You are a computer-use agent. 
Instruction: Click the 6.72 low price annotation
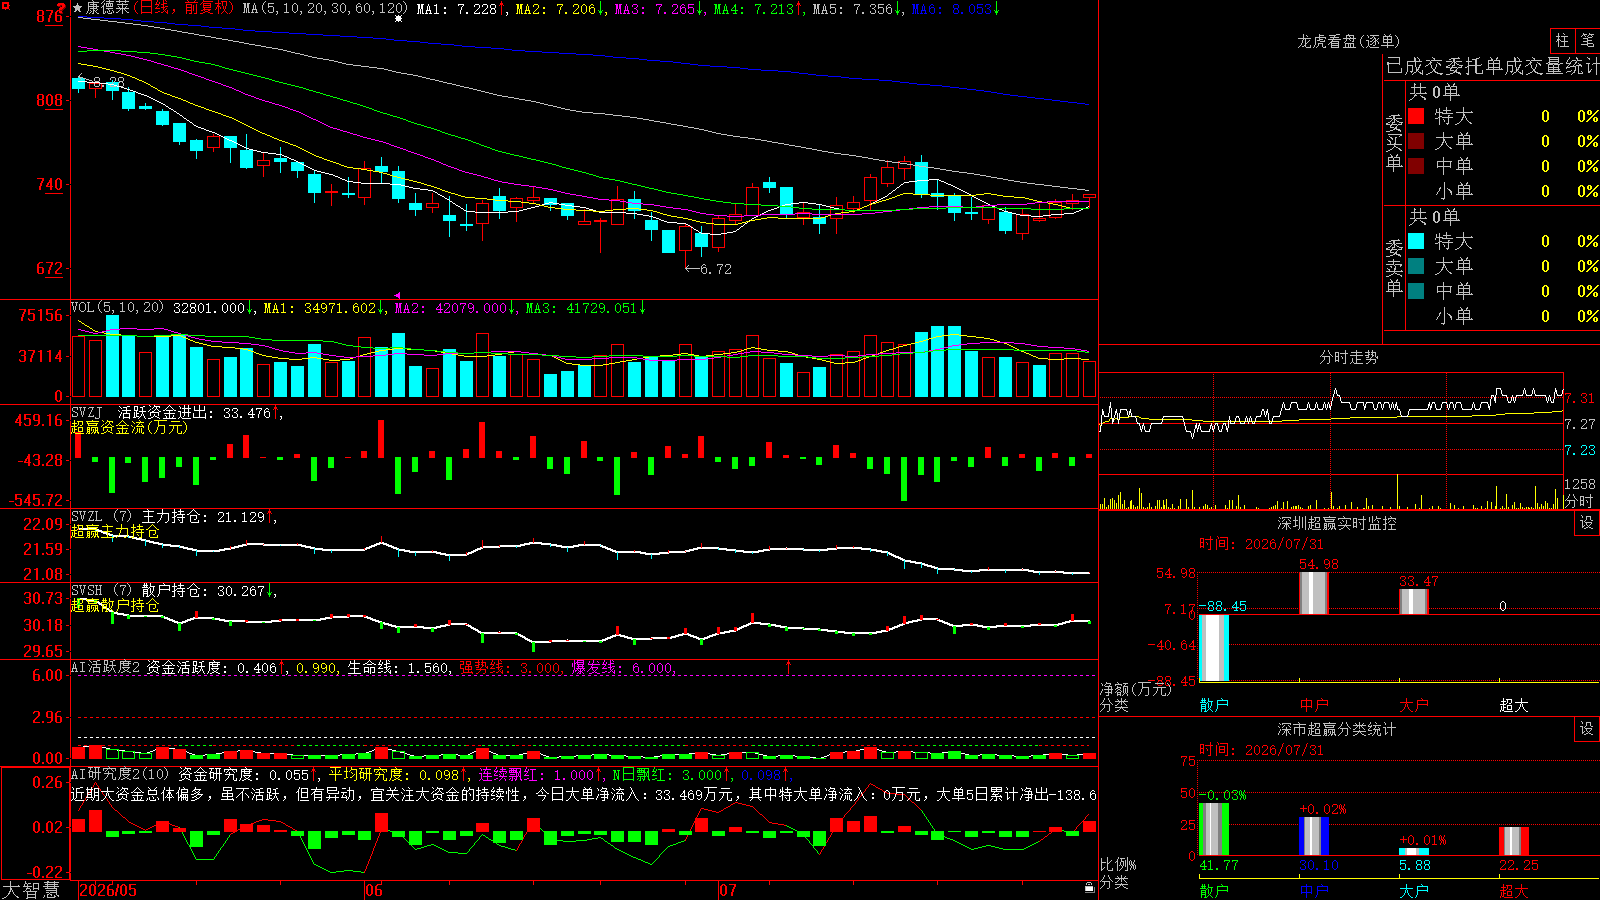(709, 269)
